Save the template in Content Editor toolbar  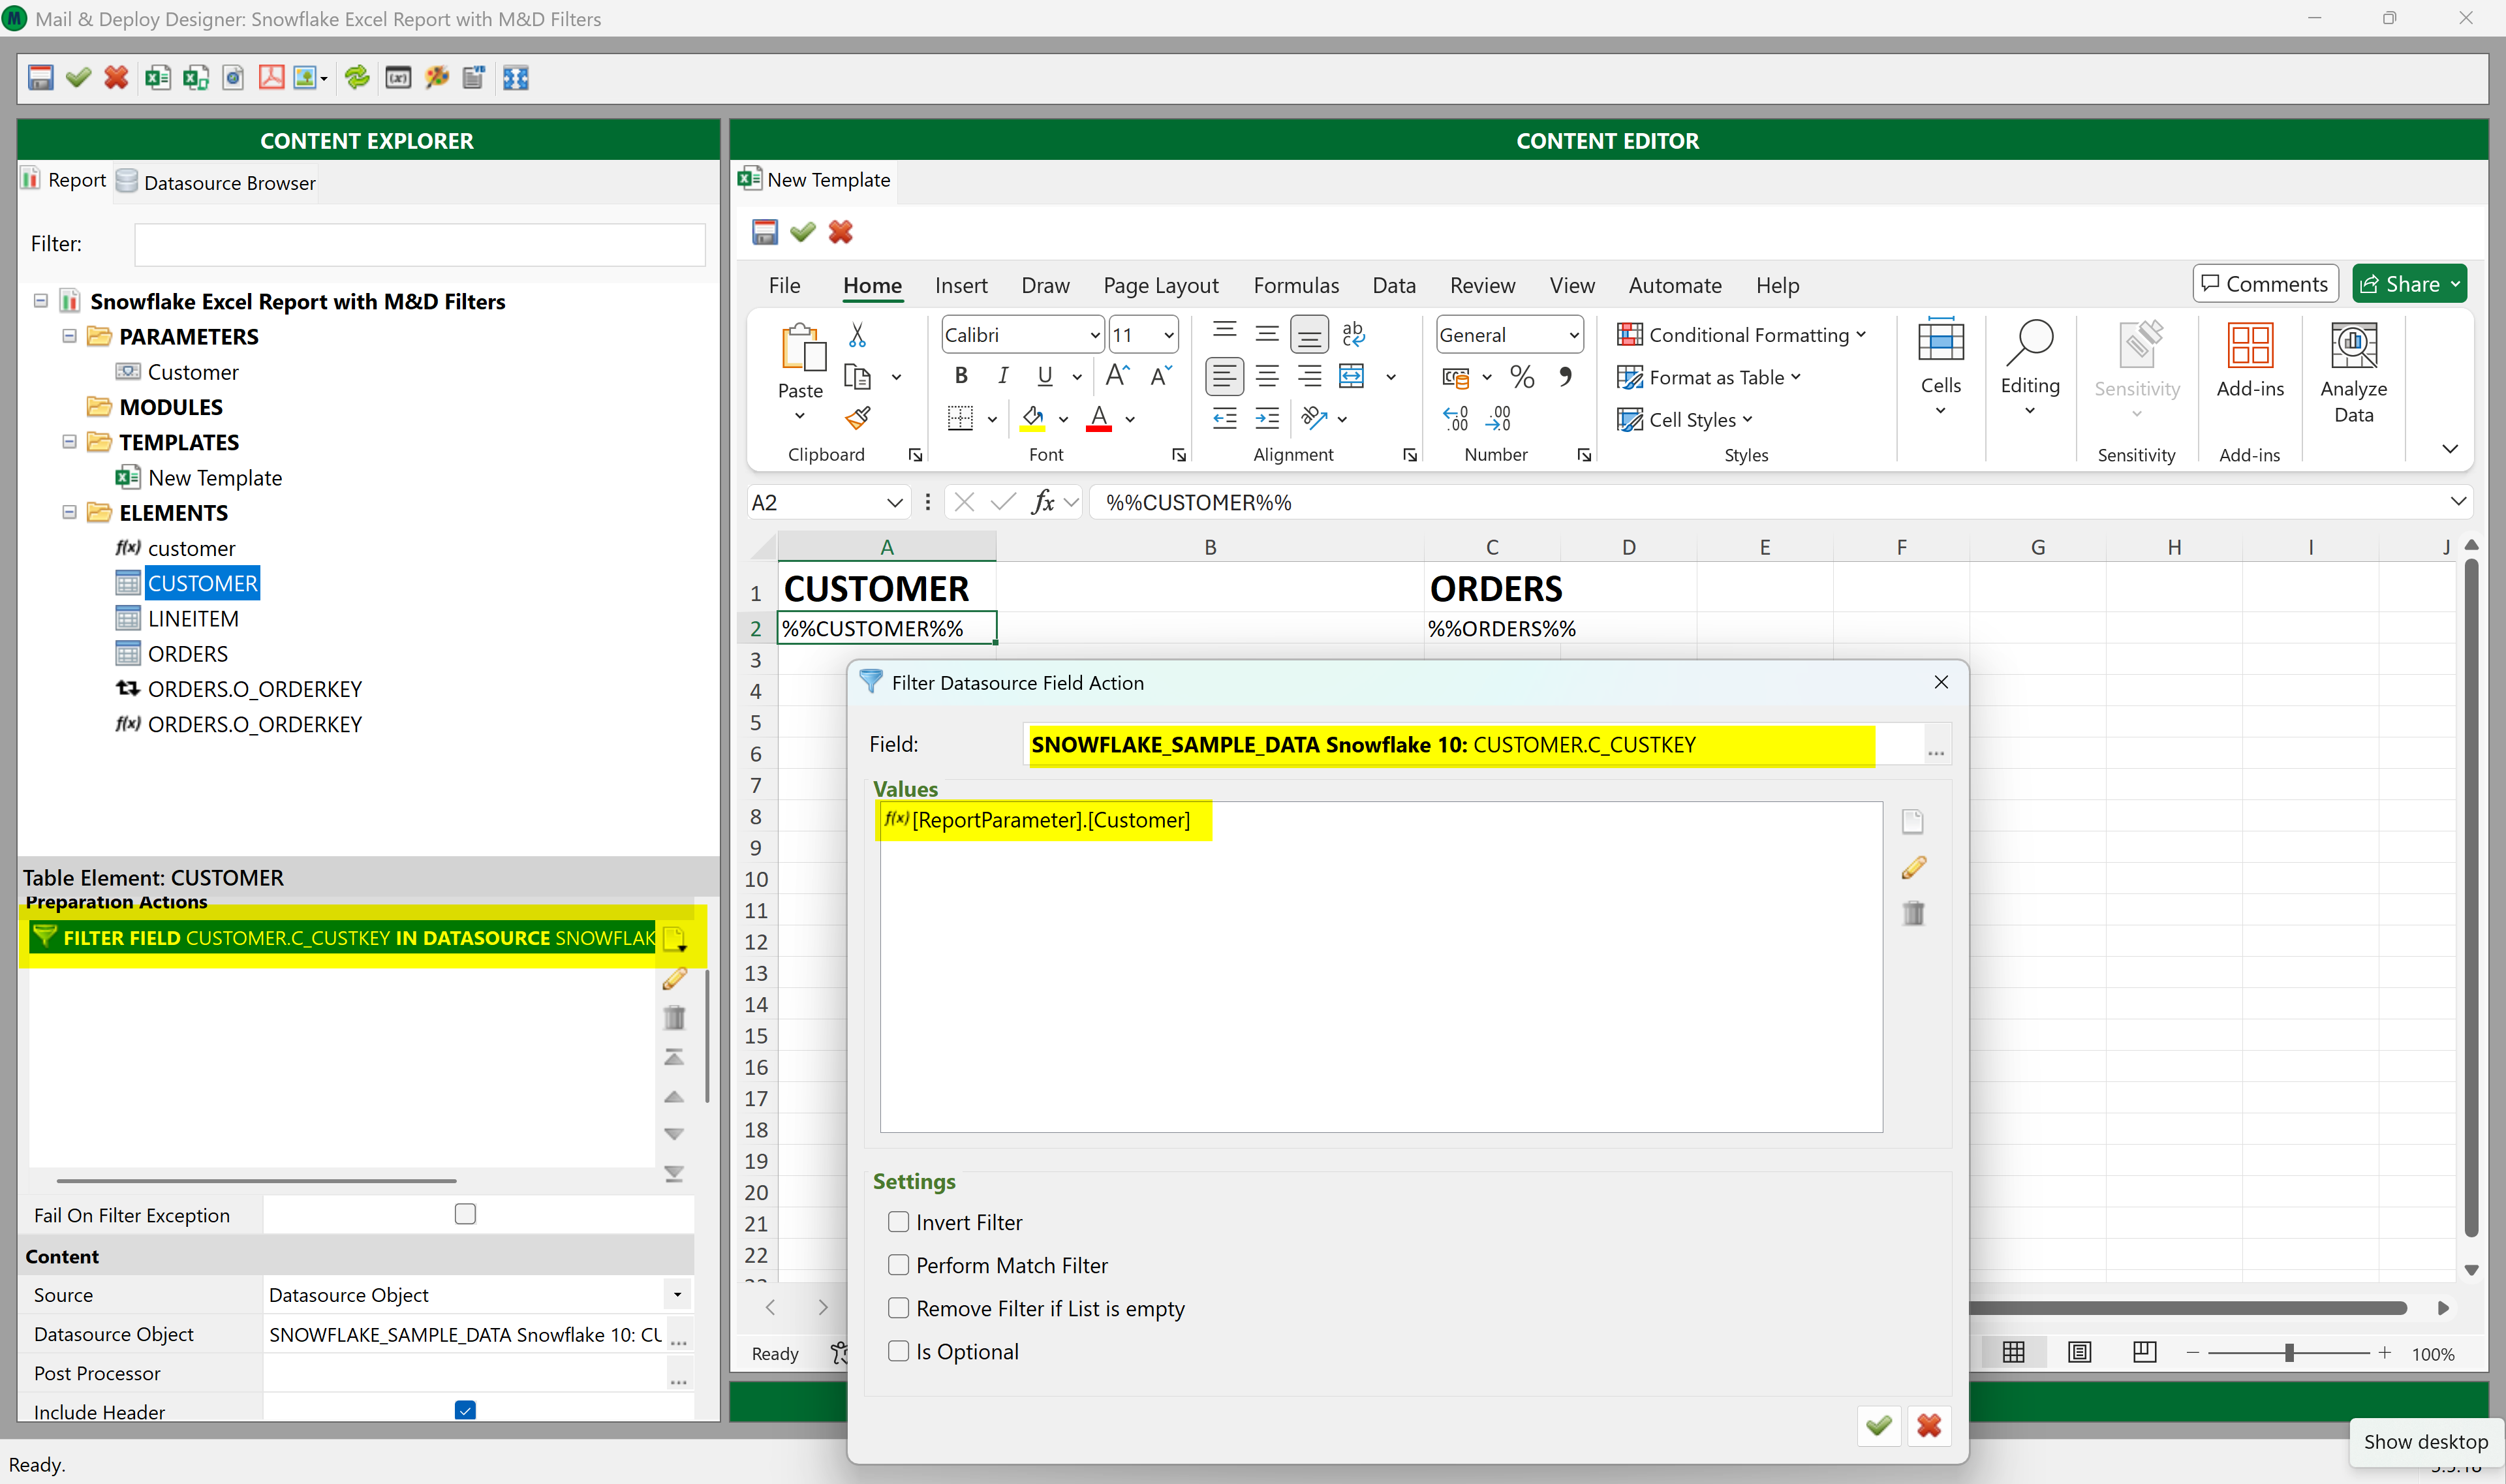765,232
